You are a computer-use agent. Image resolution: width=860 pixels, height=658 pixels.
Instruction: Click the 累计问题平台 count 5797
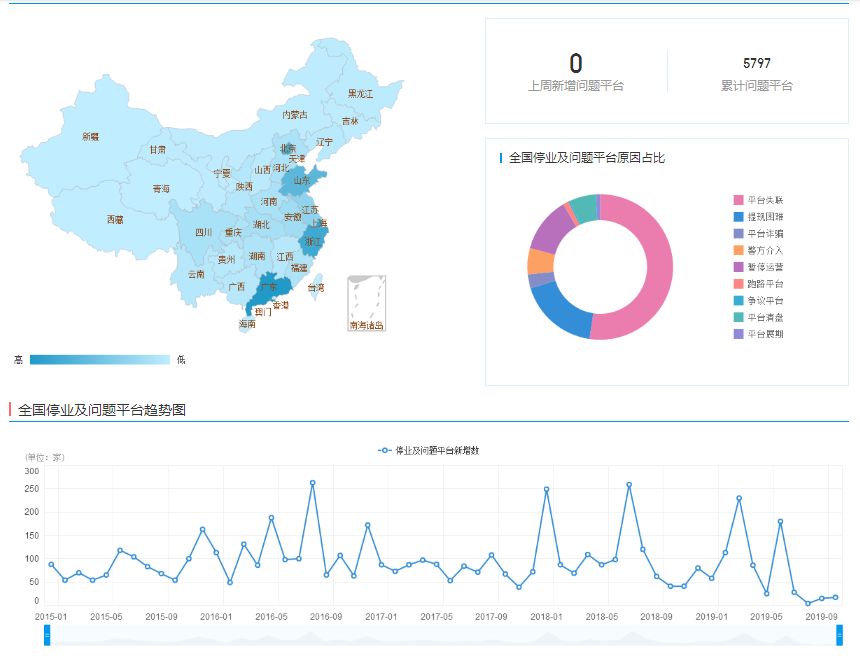tap(757, 63)
